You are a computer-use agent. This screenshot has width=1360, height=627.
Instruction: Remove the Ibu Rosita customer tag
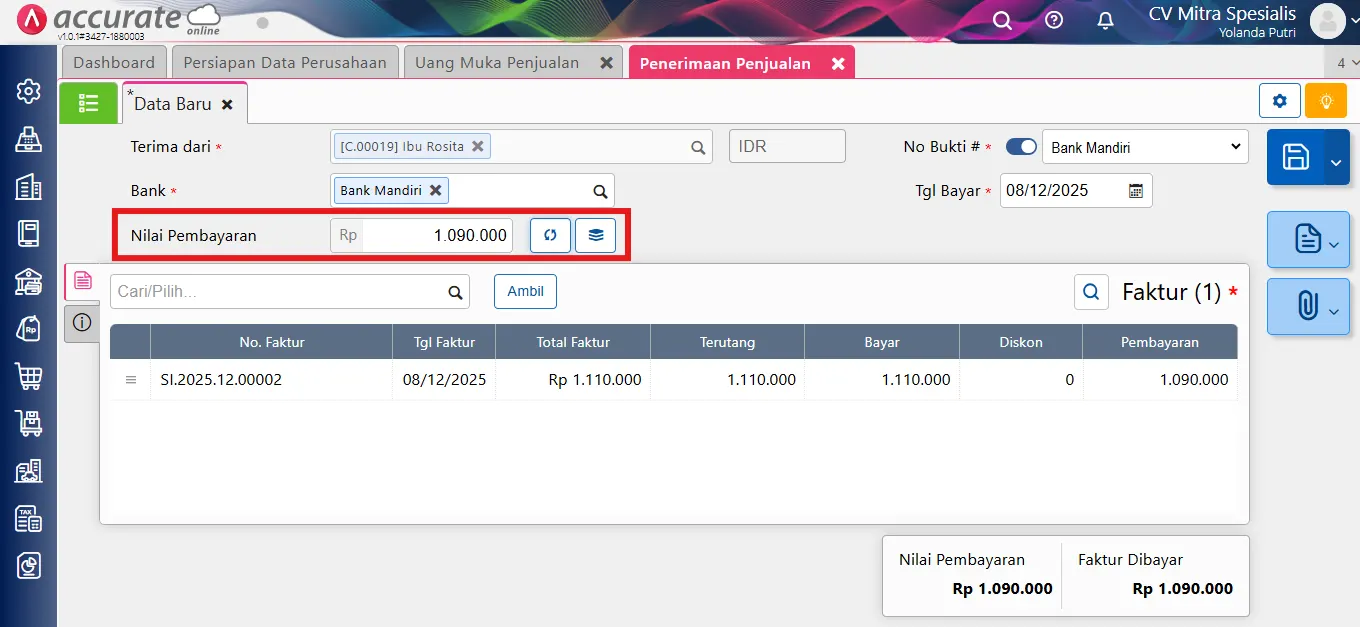tap(478, 146)
